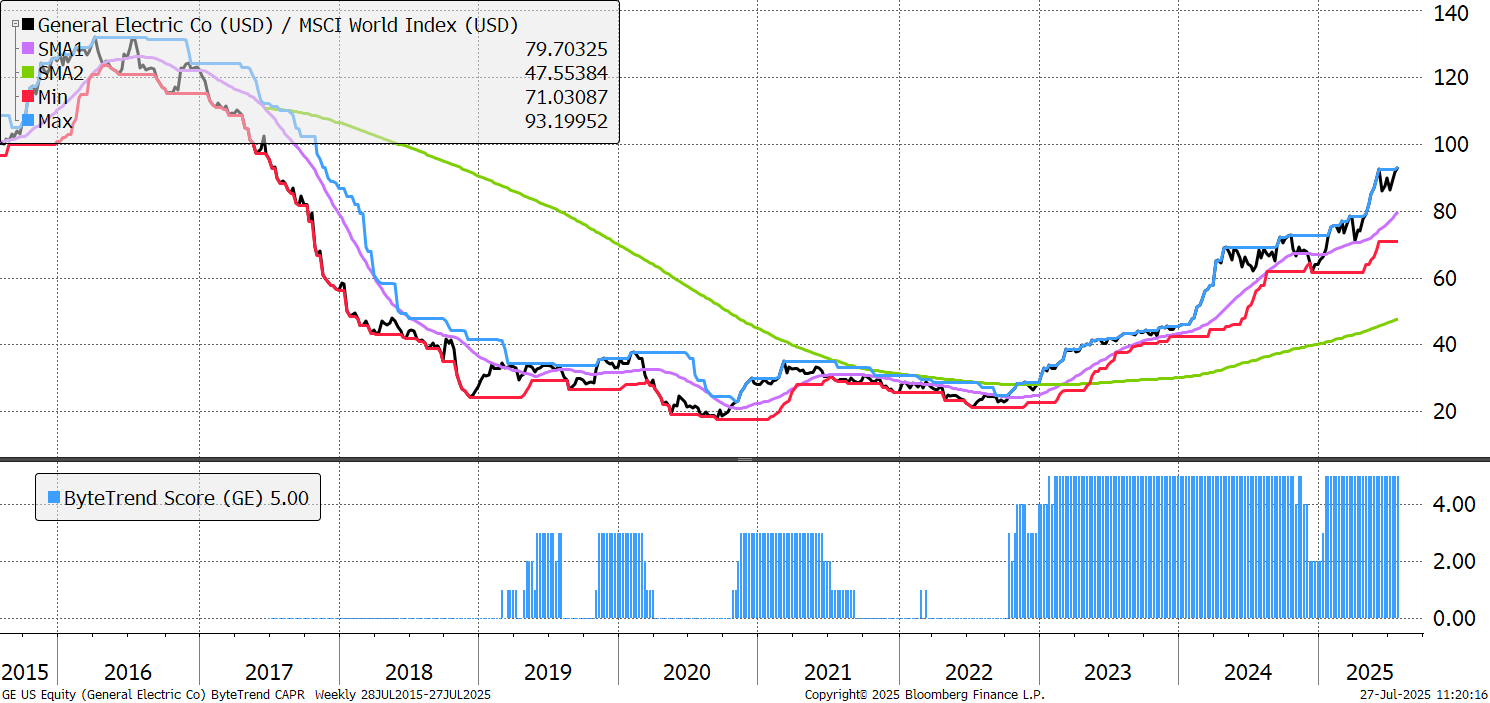Click the 60 price axis label
This screenshot has height=703, width=1490.
[x=1444, y=278]
